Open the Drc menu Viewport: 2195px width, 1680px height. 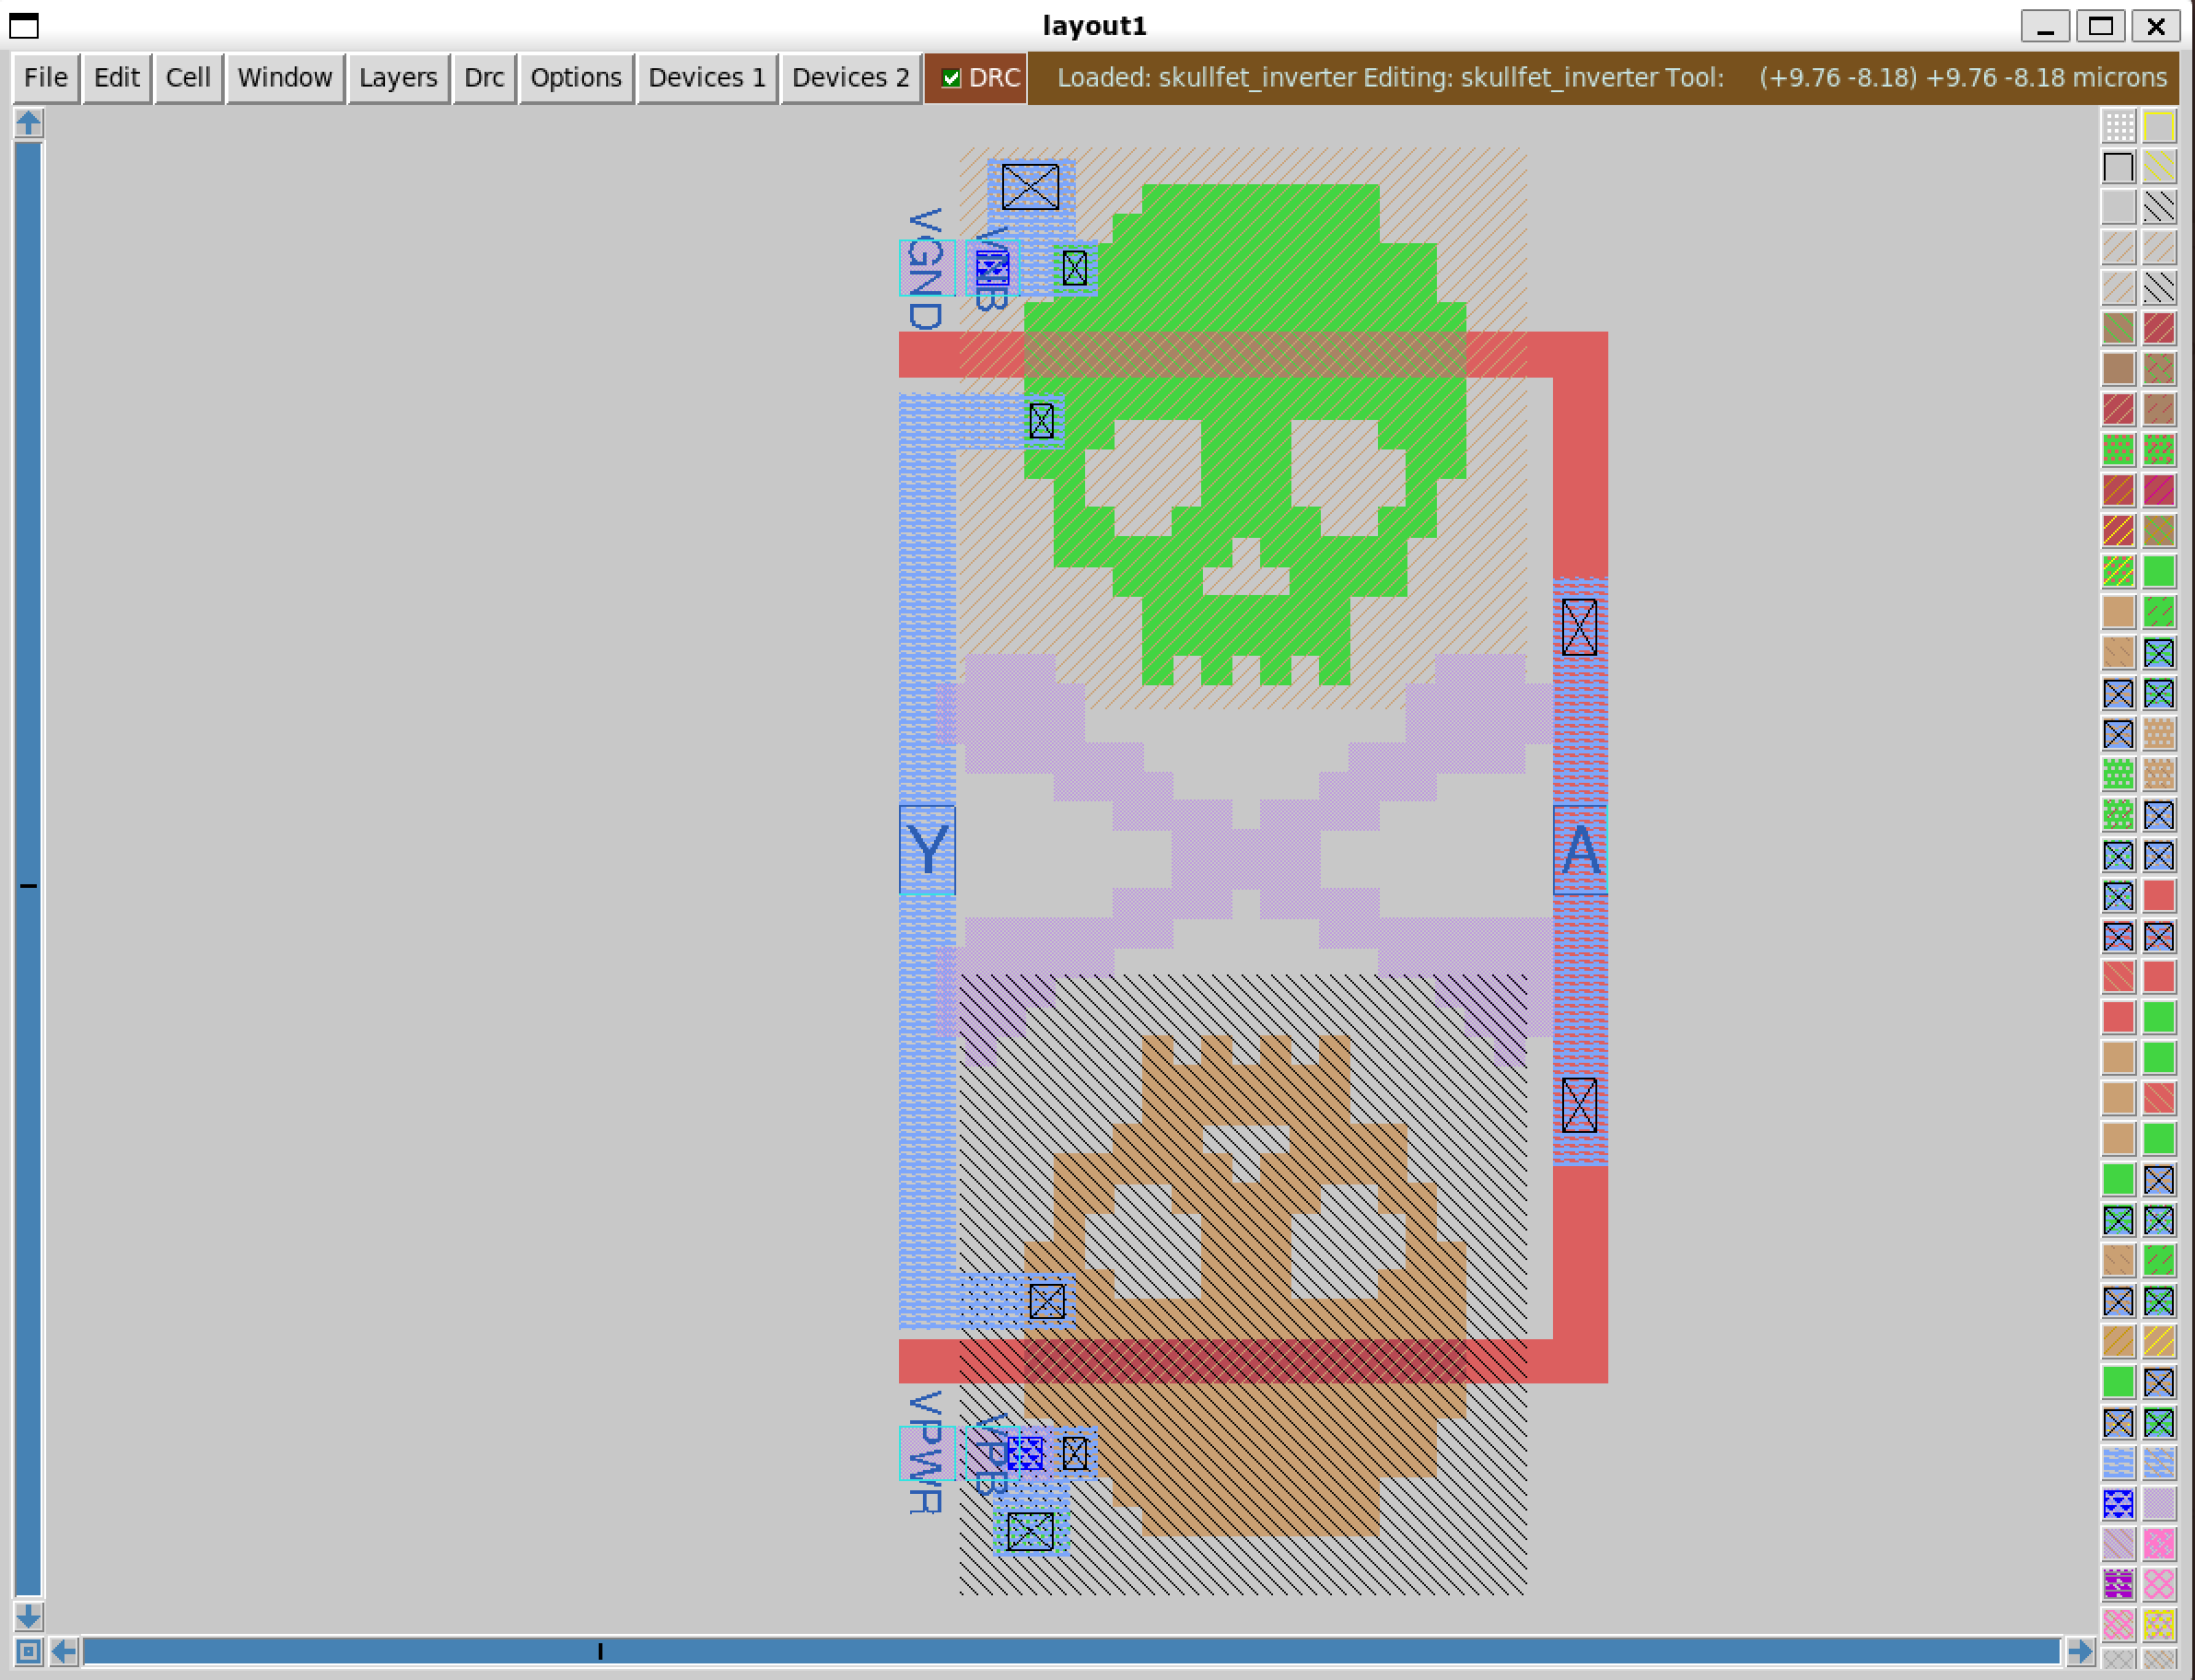[x=484, y=78]
